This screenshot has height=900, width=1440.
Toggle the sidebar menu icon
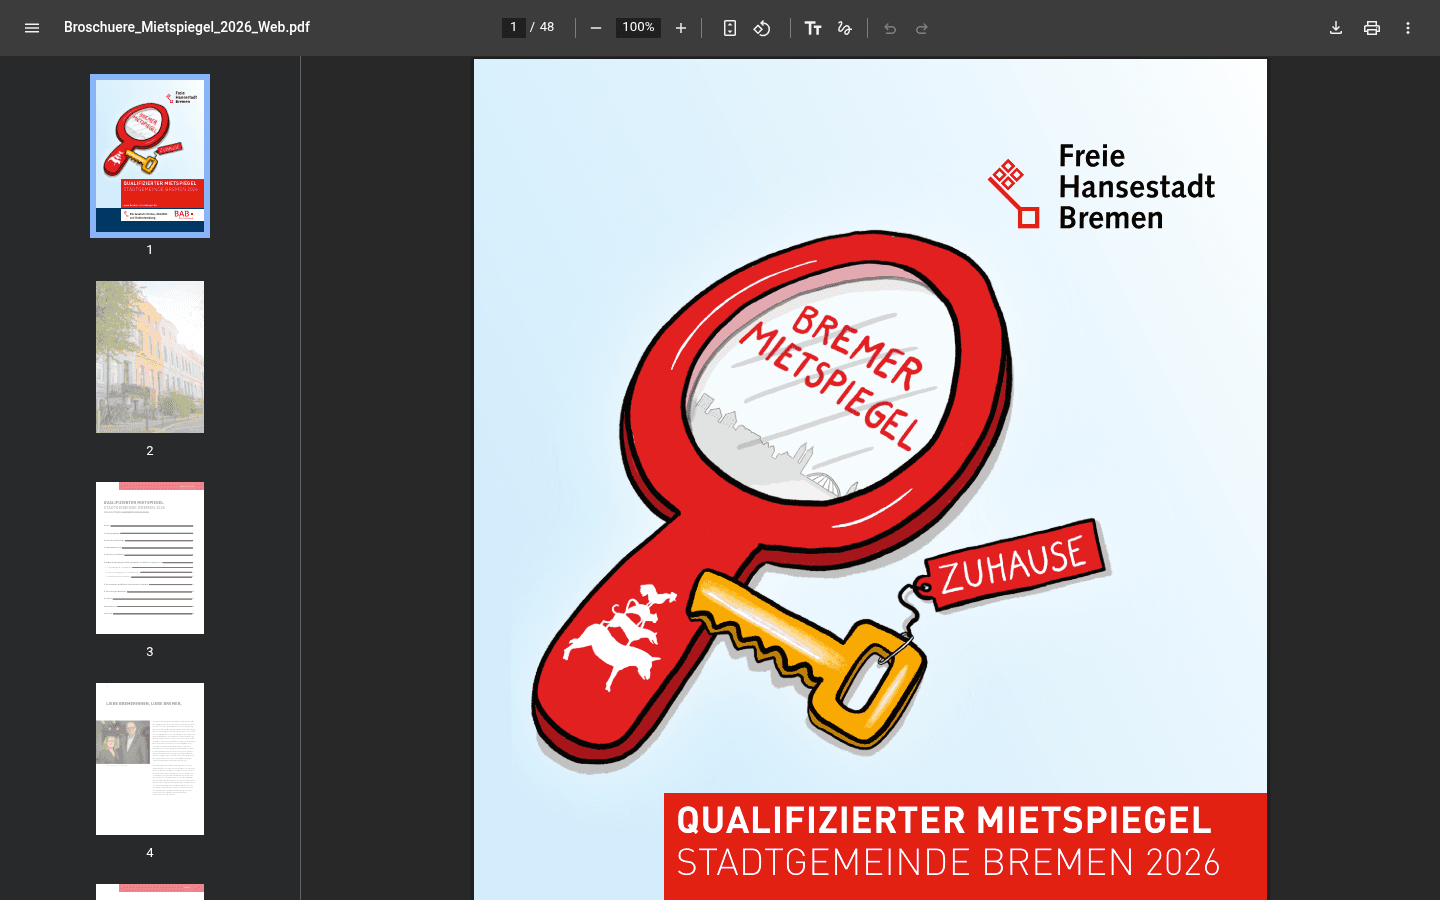(x=32, y=28)
